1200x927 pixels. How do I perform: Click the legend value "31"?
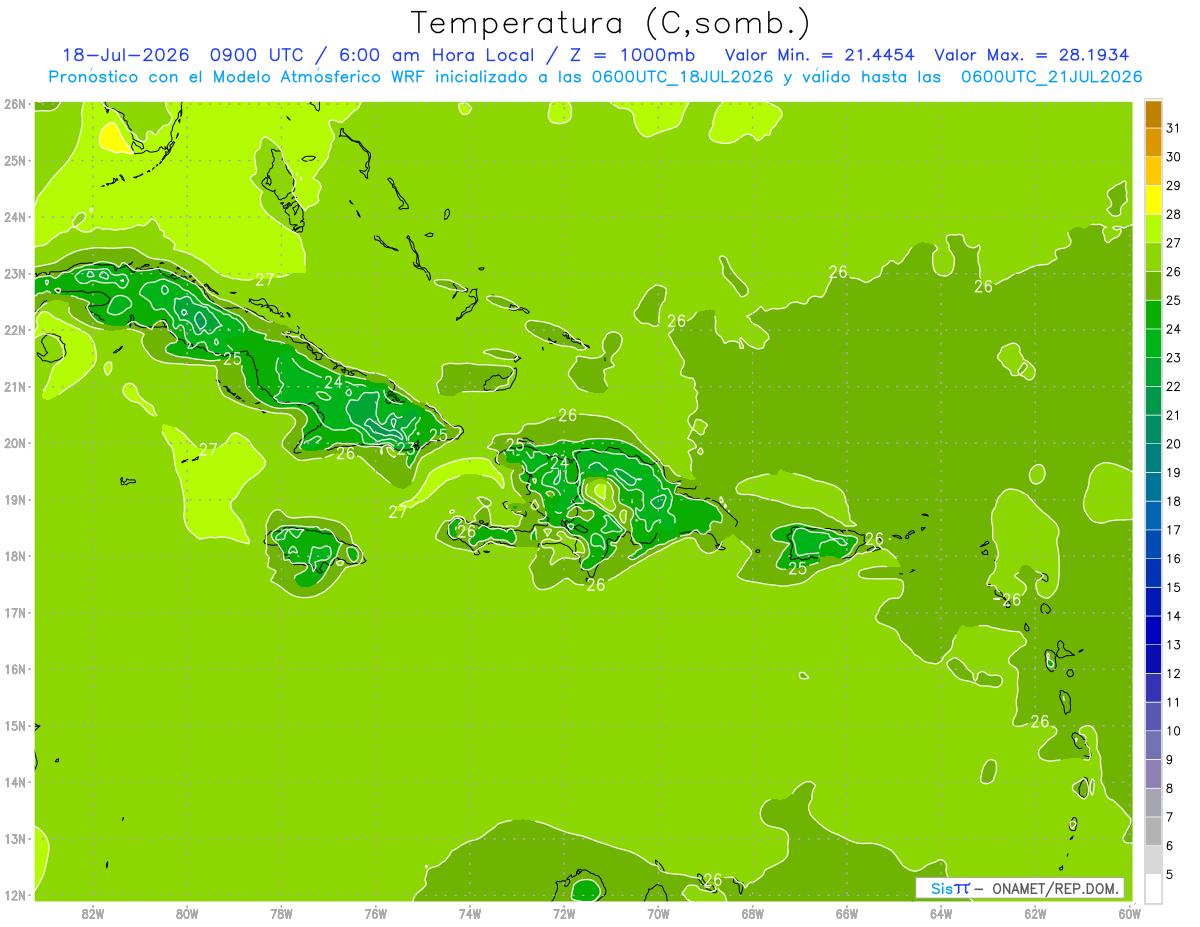tap(1174, 128)
